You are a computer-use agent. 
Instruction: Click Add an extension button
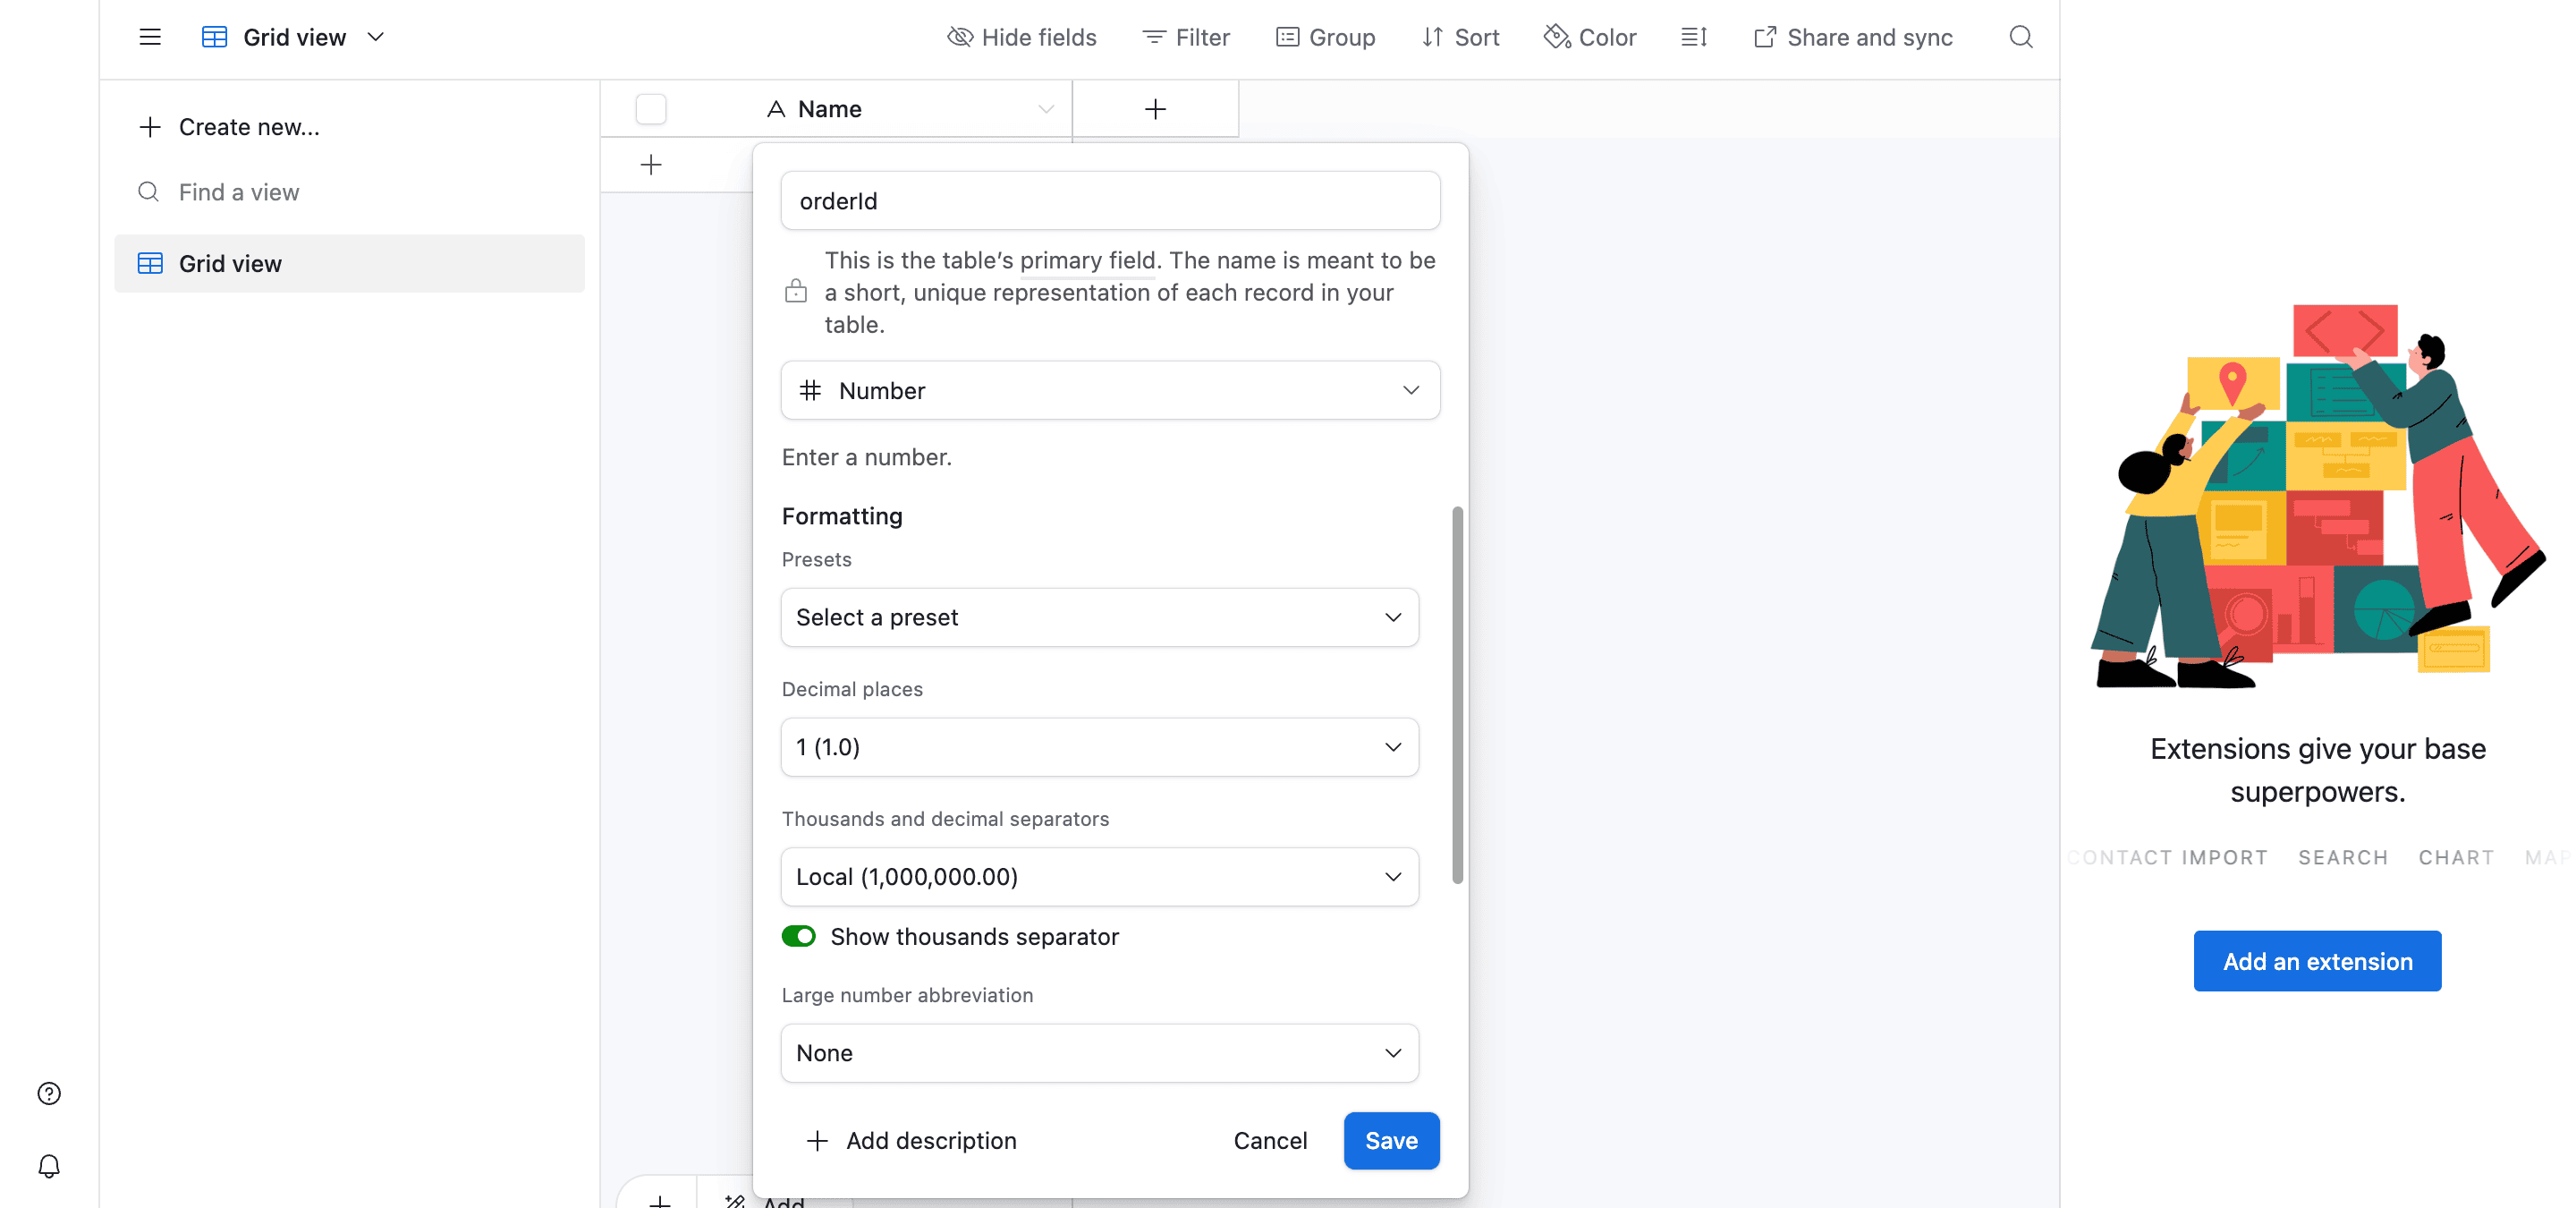[2317, 962]
